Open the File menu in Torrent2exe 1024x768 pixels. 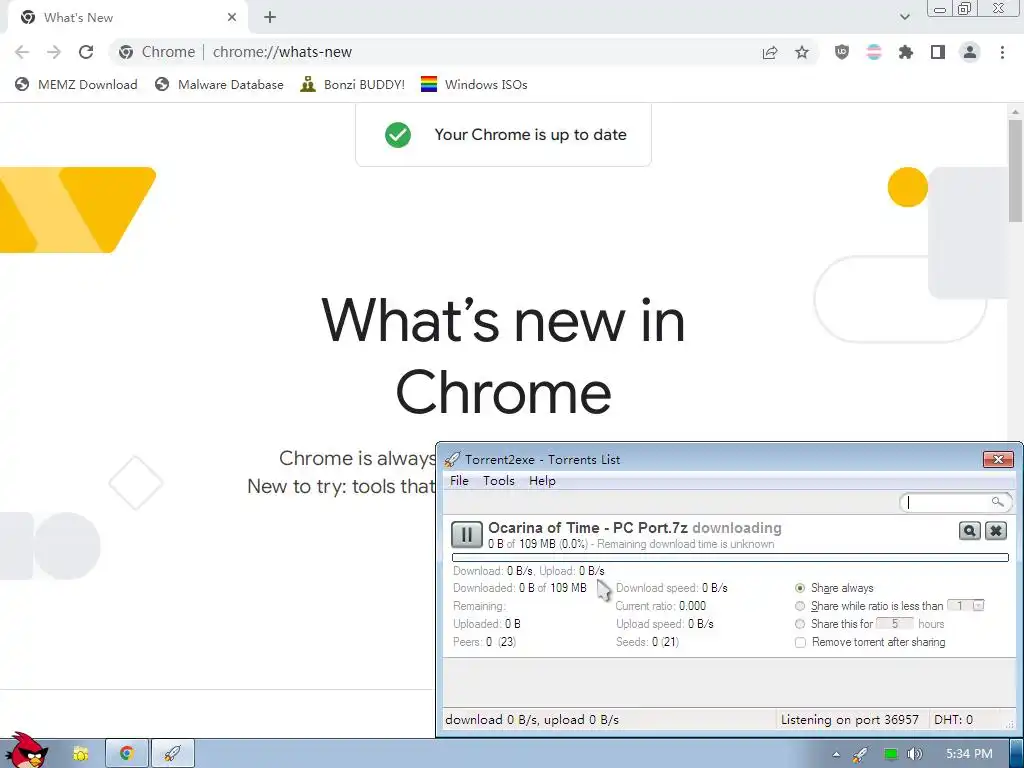(459, 481)
